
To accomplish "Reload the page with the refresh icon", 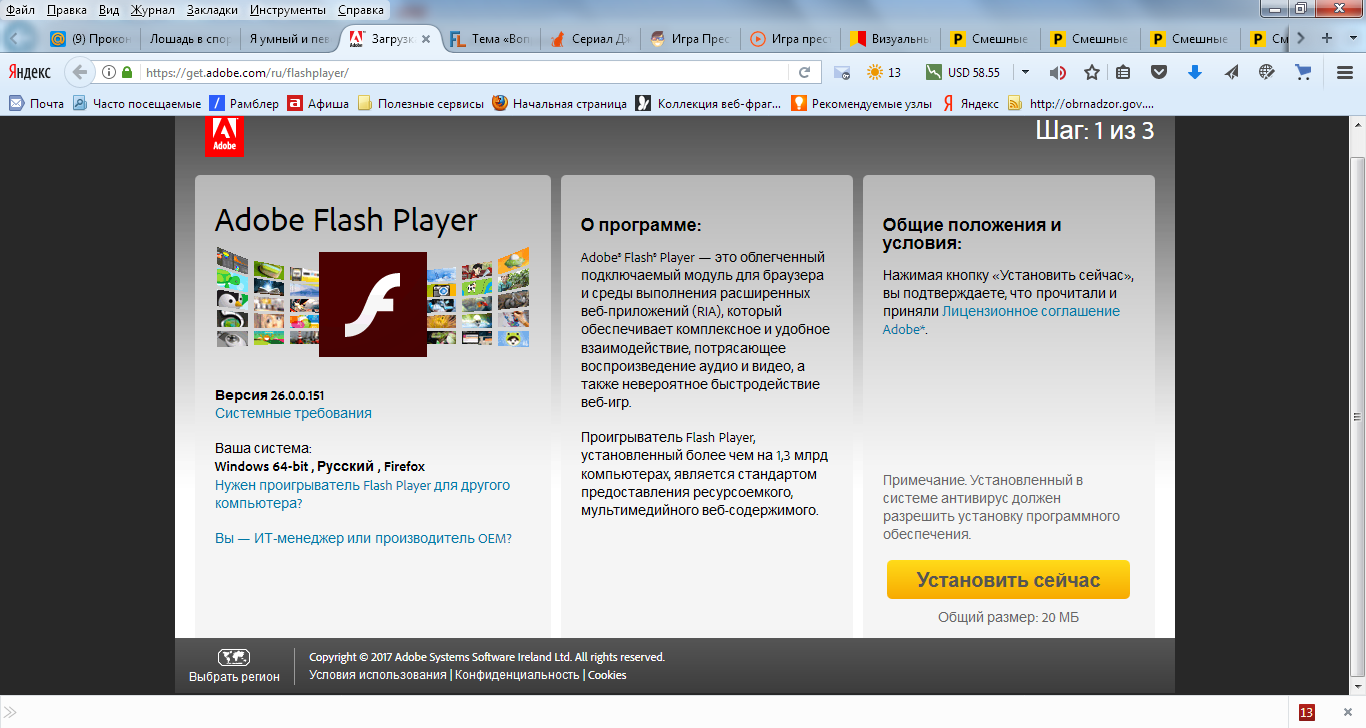I will click(804, 72).
